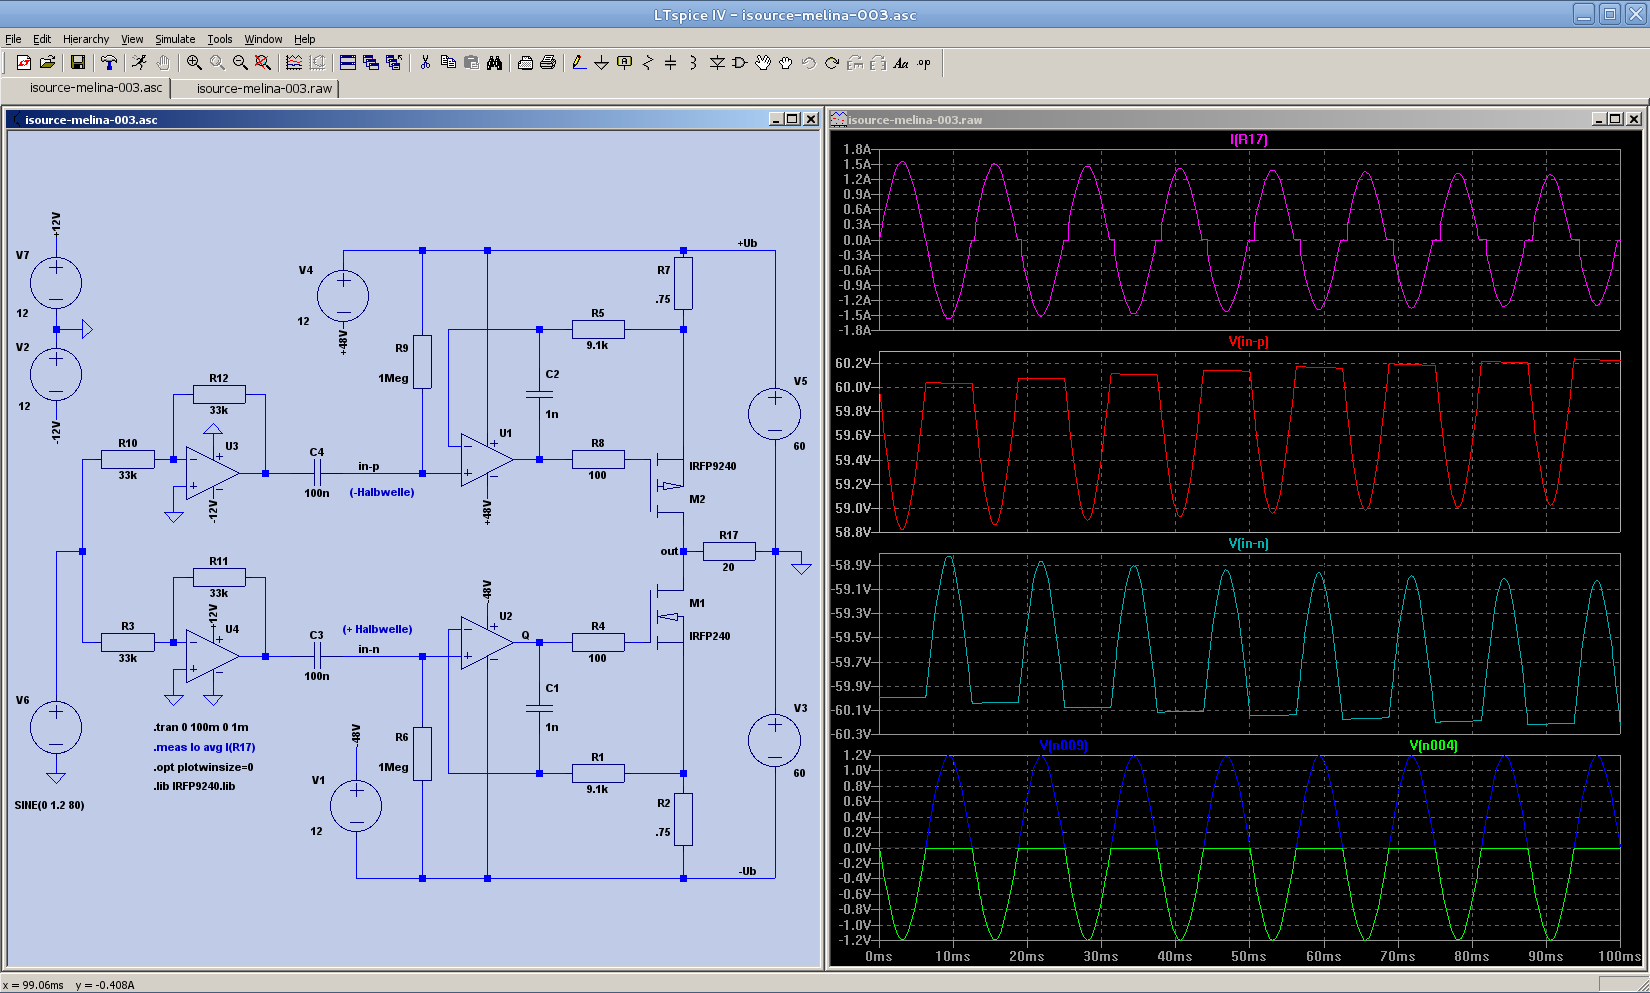Click the (+ Halbwelle) comment text
Image resolution: width=1650 pixels, height=993 pixels.
pos(377,629)
